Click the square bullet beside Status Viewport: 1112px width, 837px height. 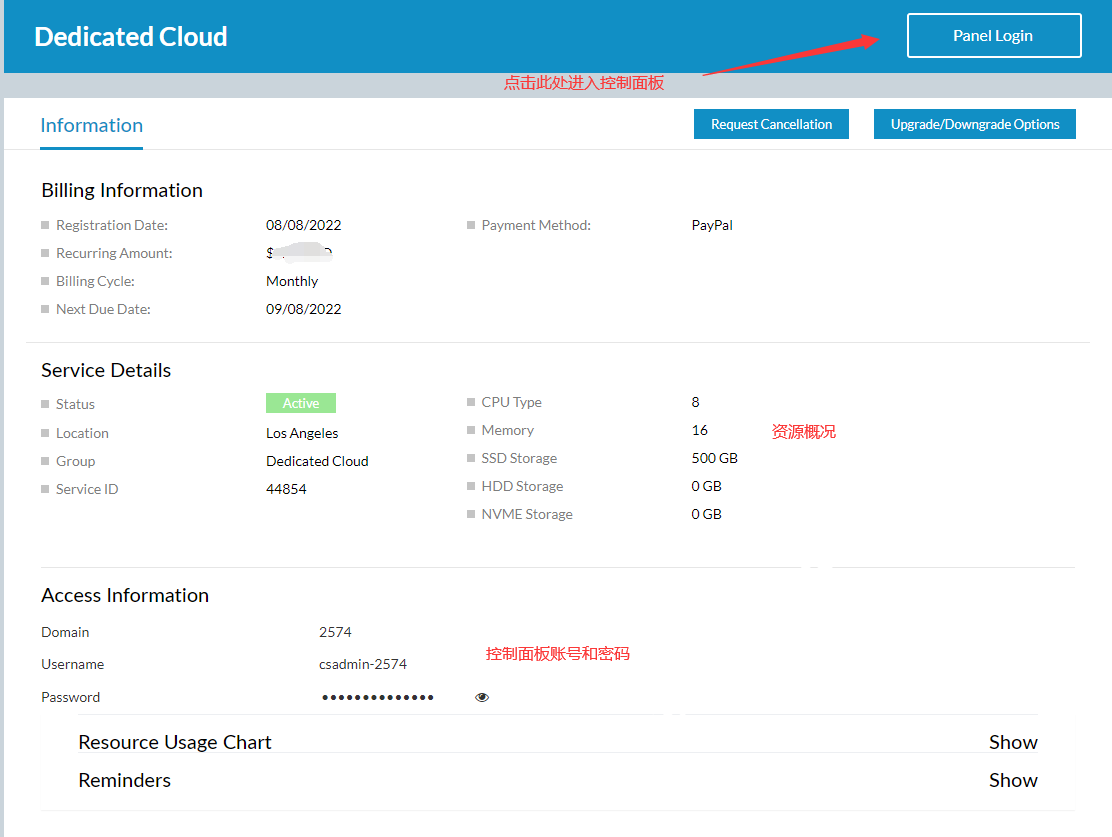coord(45,404)
